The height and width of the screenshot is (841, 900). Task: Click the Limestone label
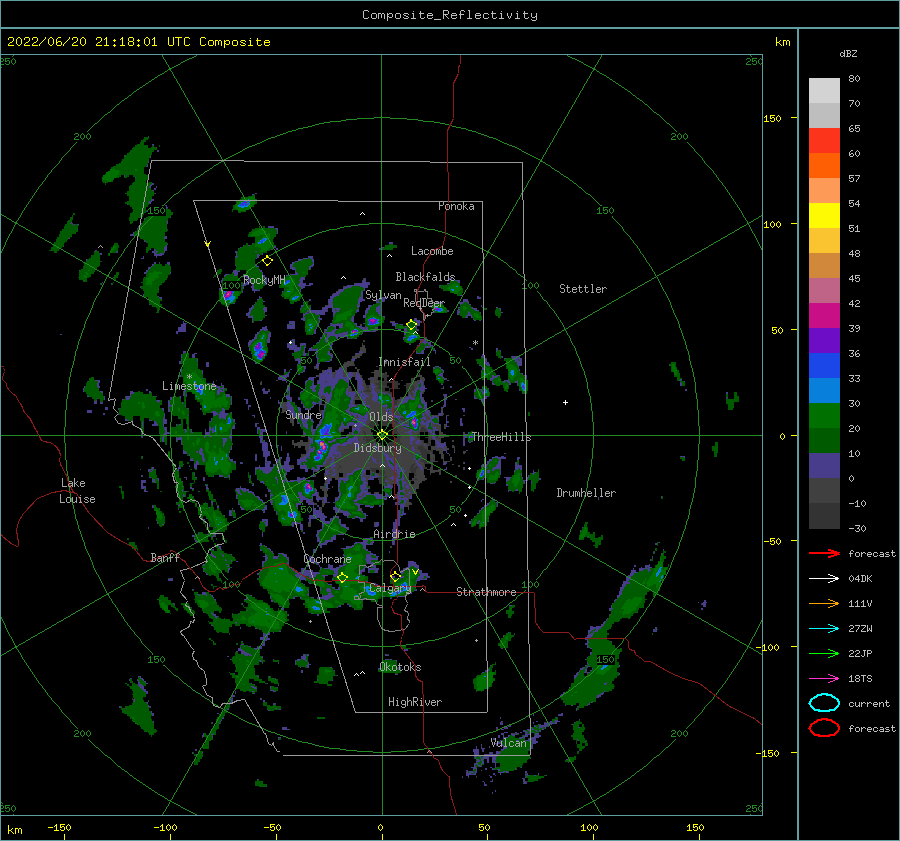(189, 386)
